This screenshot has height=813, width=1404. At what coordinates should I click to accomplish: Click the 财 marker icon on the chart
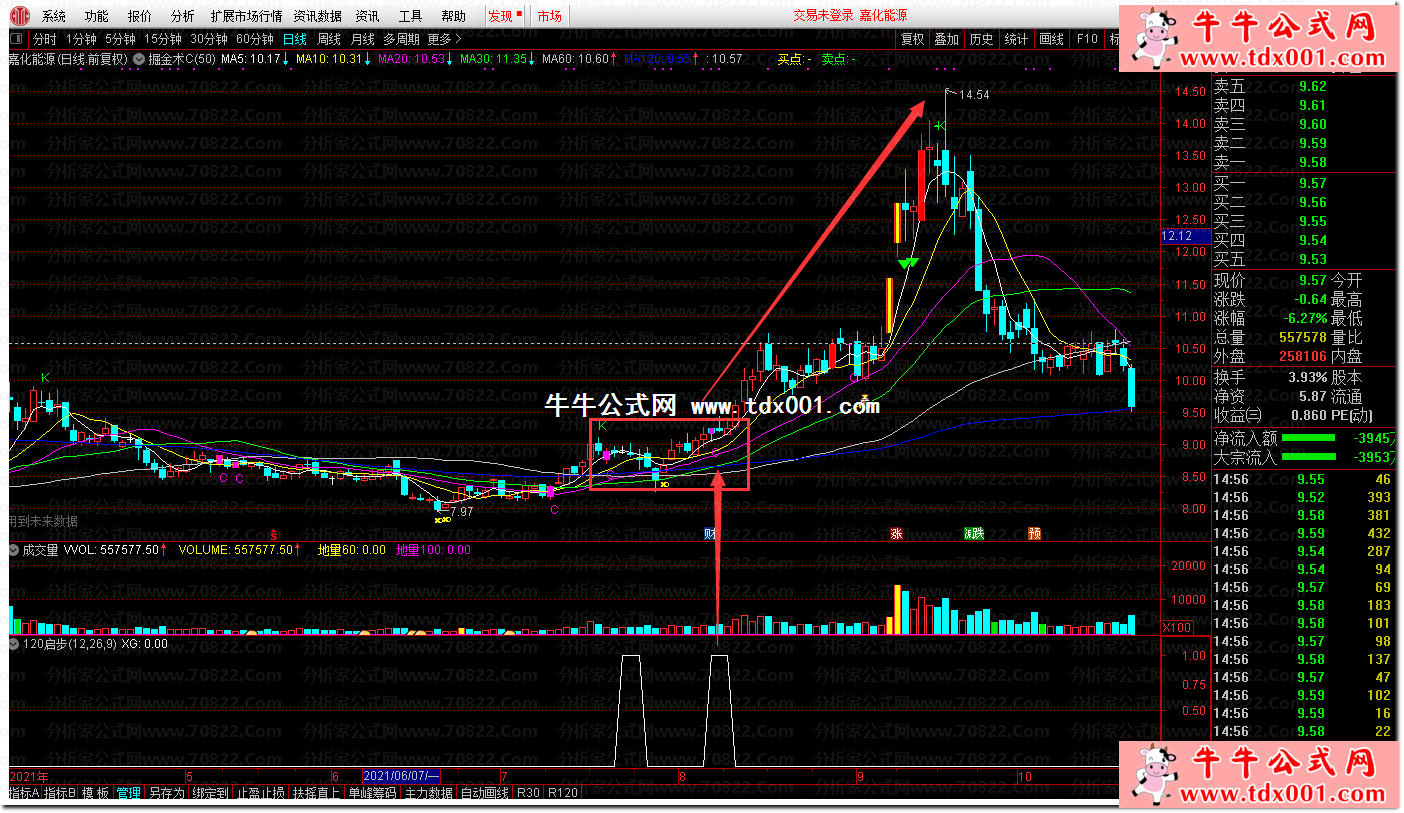(710, 534)
